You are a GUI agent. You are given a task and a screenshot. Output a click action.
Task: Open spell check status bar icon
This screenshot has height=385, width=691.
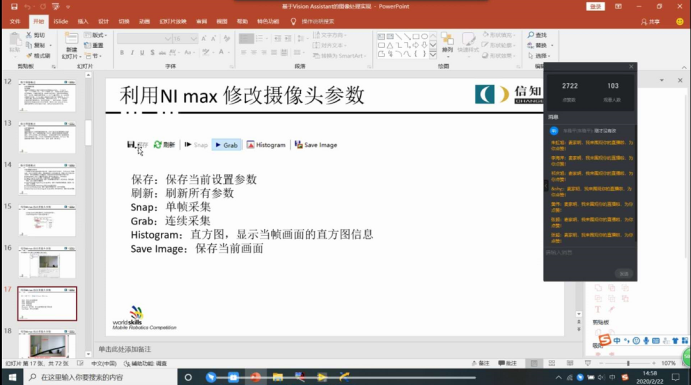[80, 363]
